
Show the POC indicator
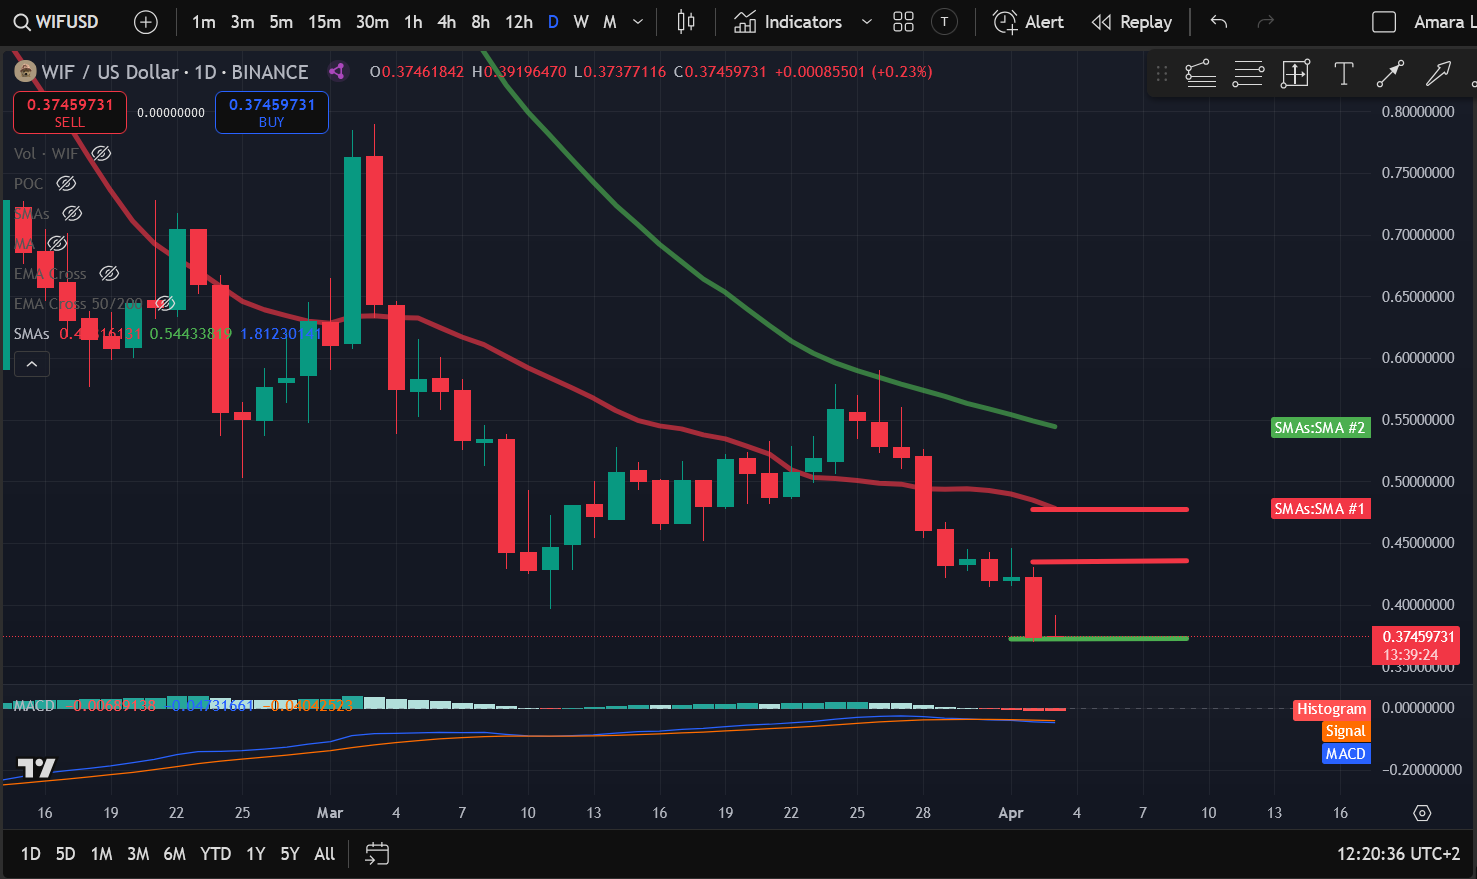[66, 183]
